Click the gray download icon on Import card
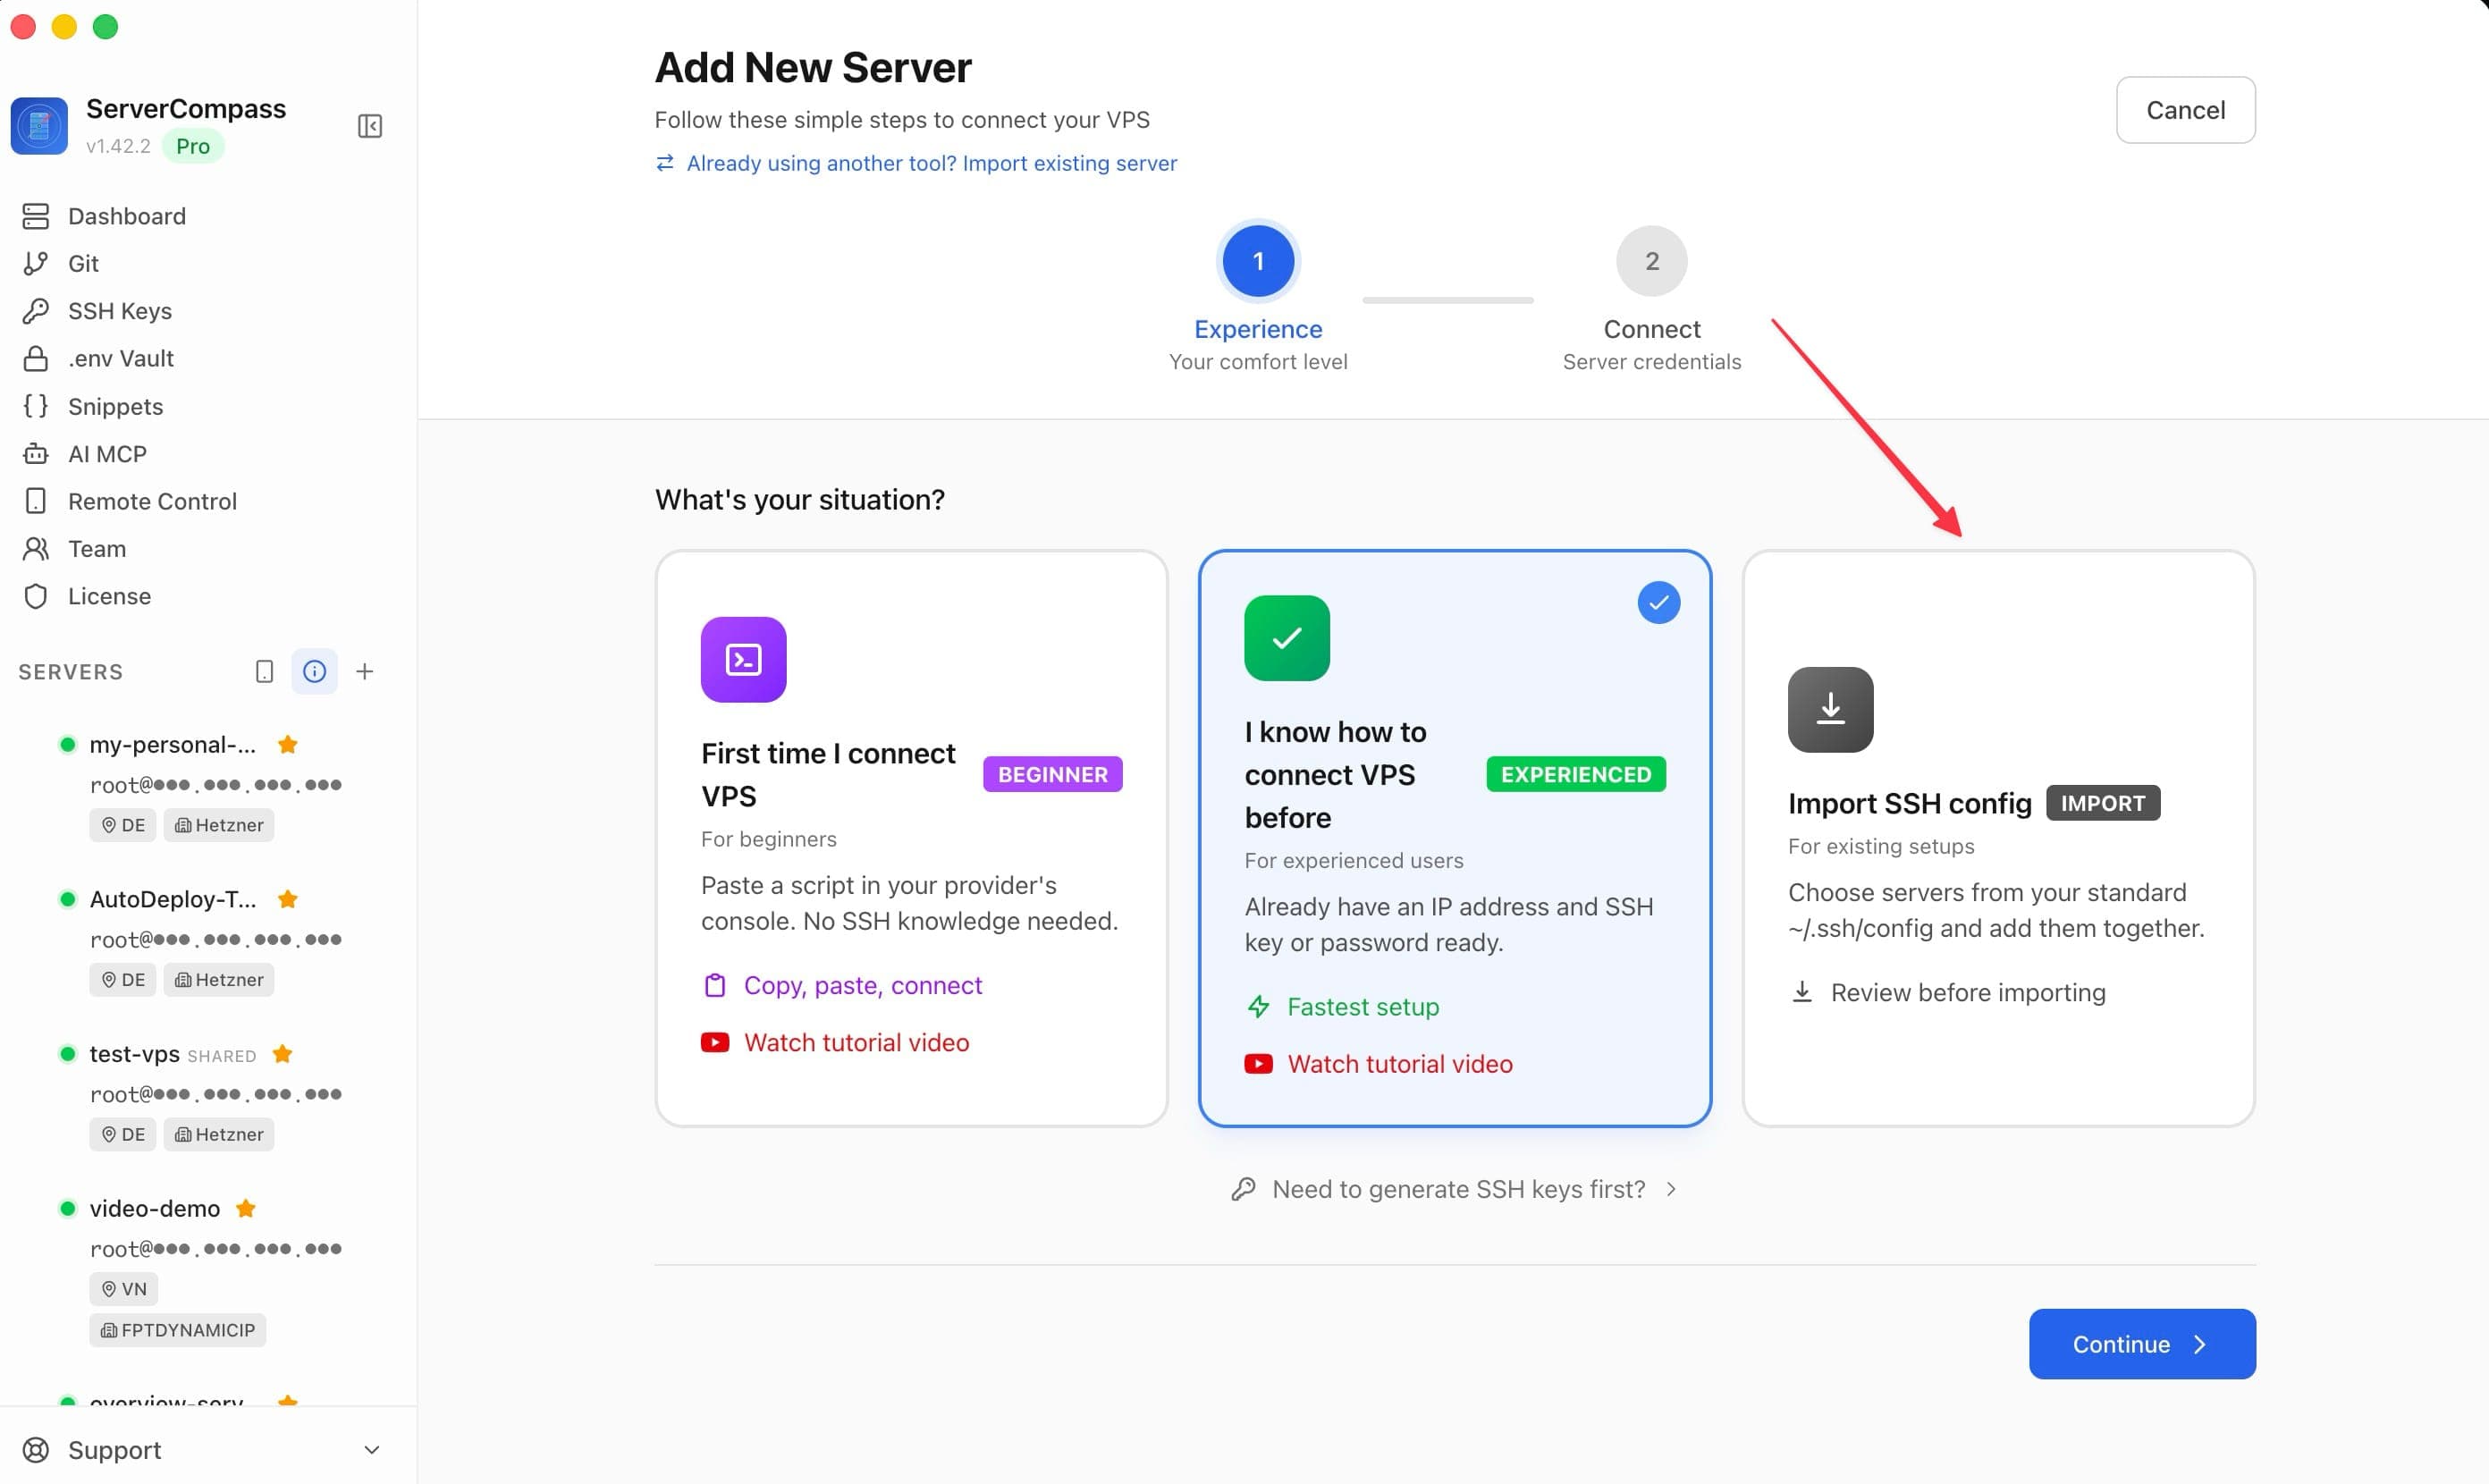Viewport: 2489px width, 1484px height. (x=1830, y=710)
